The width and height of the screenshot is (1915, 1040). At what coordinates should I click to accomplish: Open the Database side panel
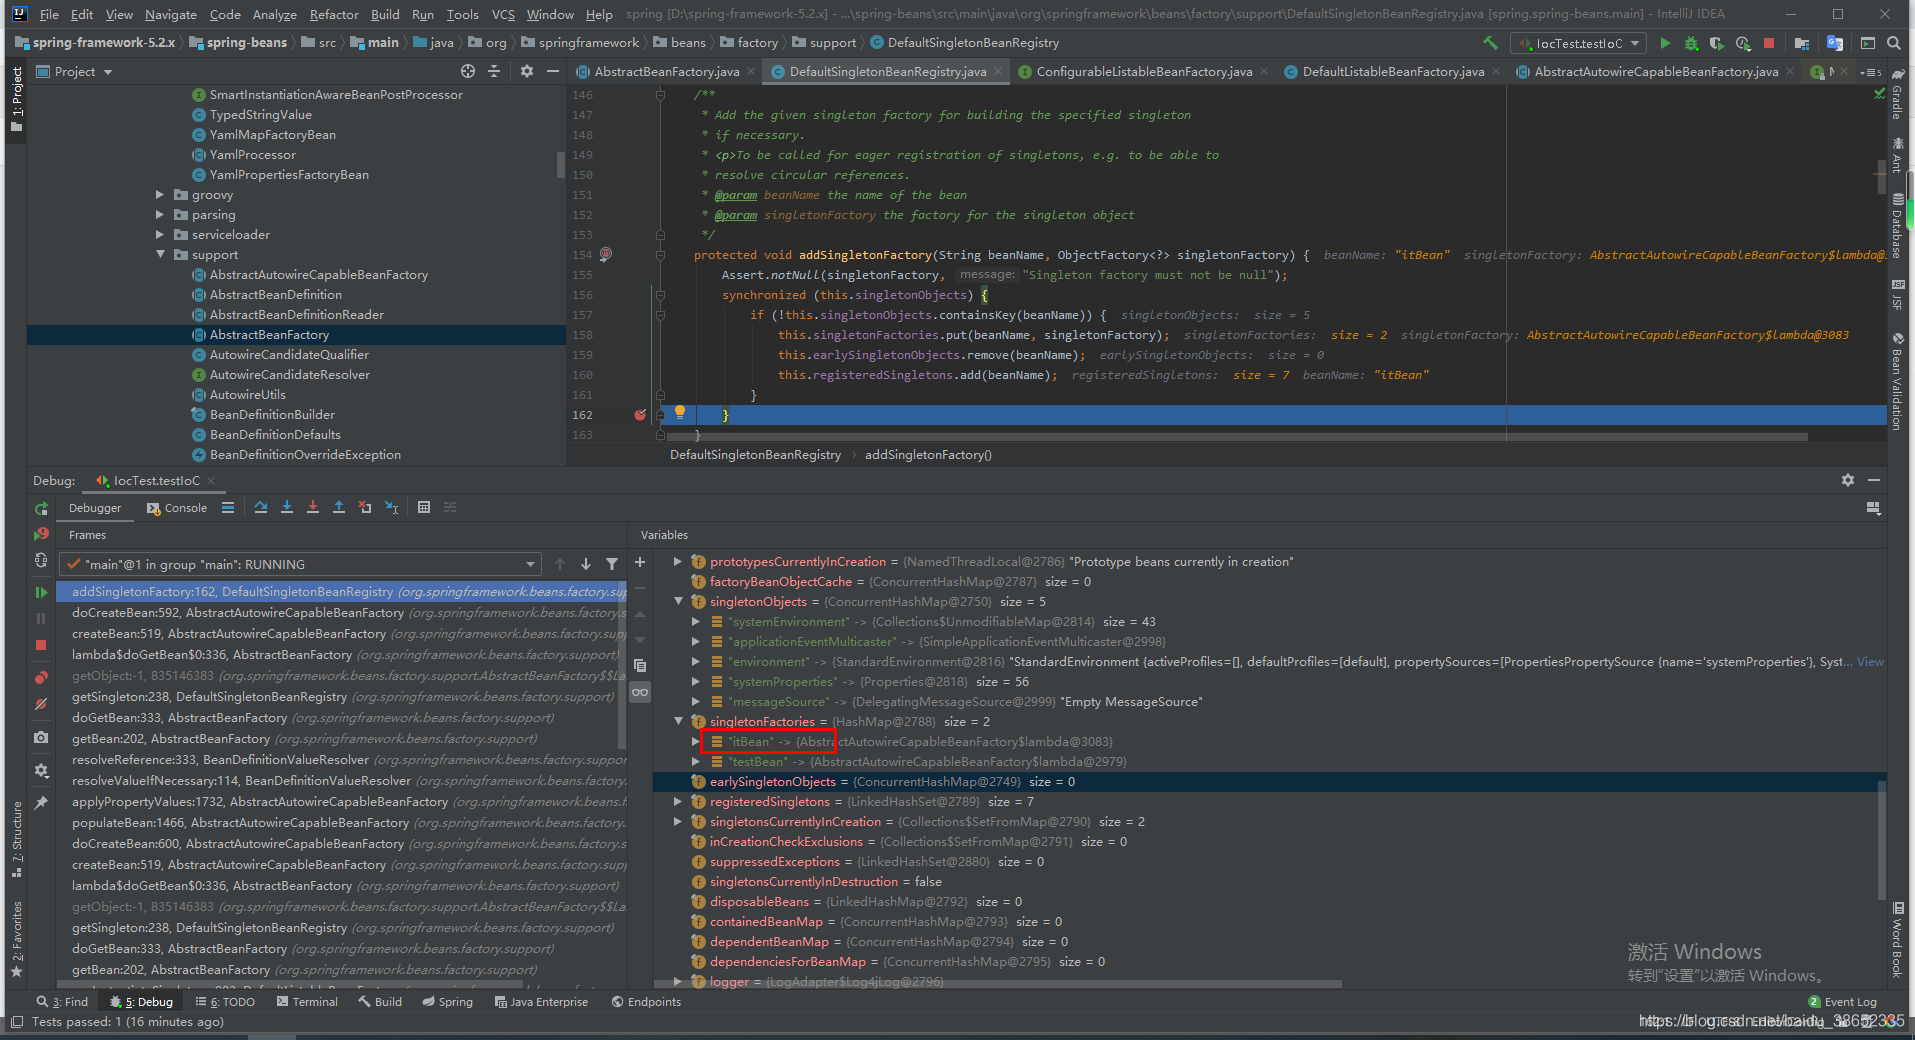tap(1897, 226)
